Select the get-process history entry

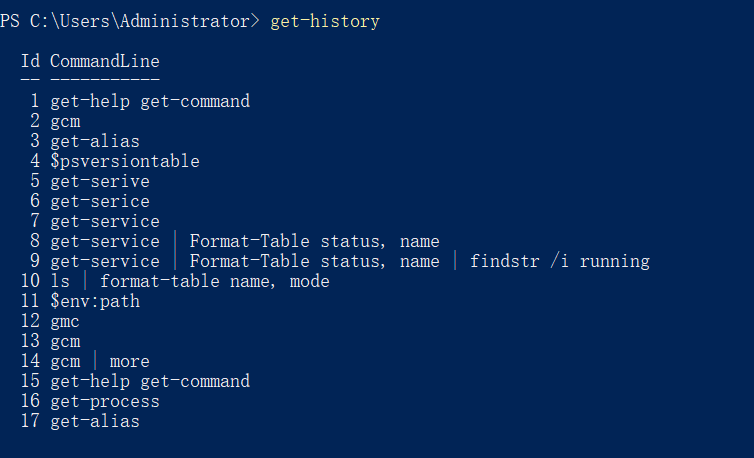pos(105,401)
